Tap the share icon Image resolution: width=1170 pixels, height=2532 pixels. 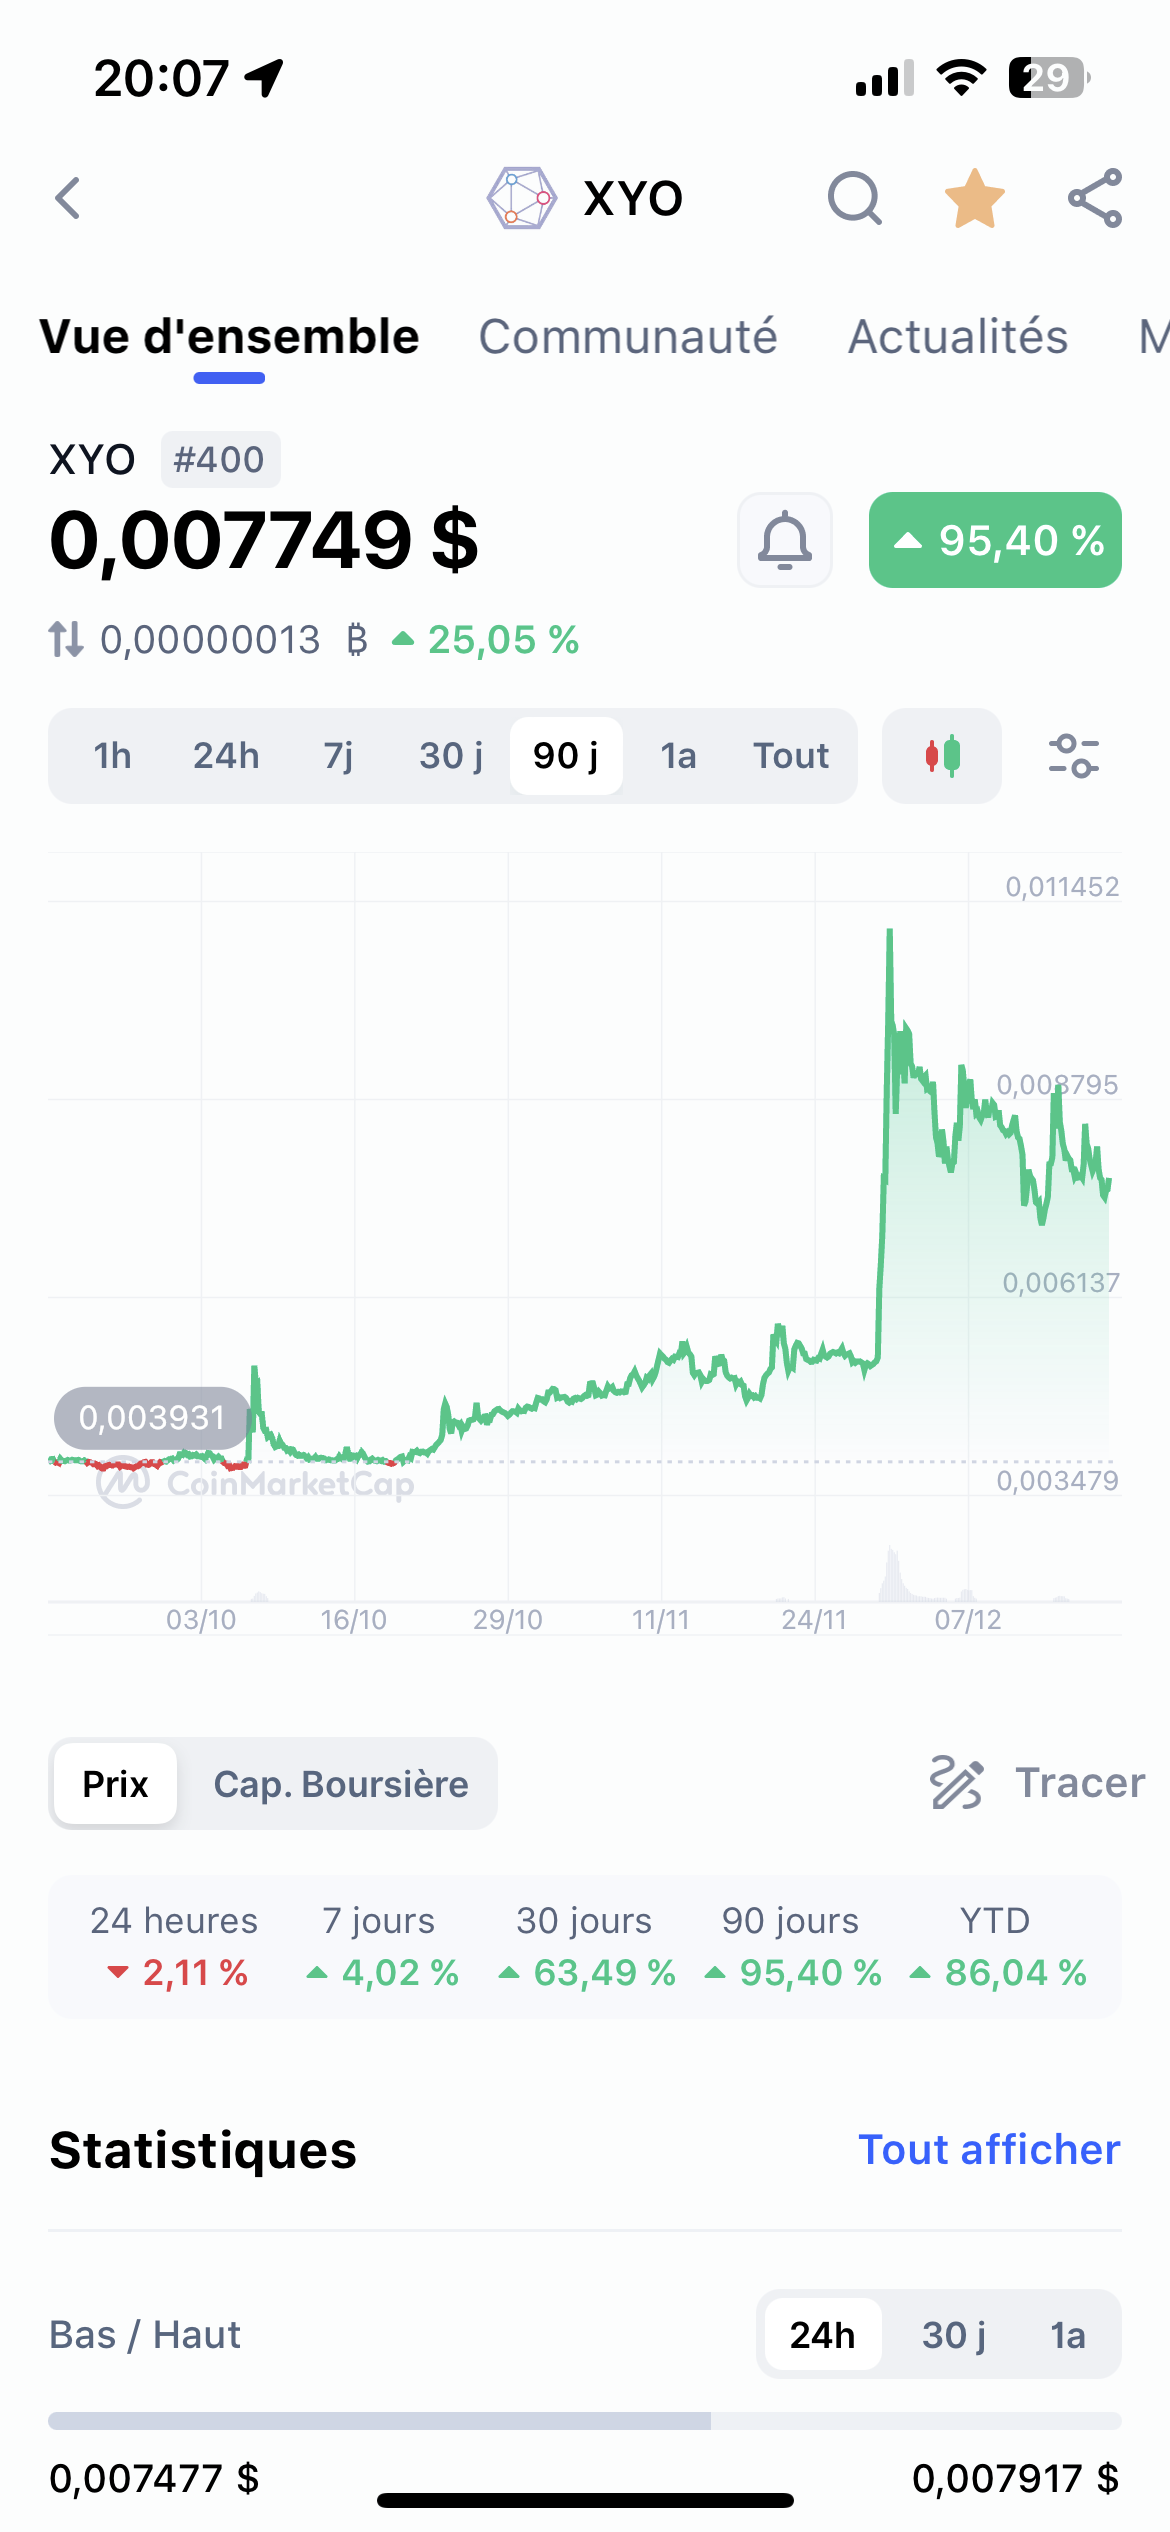pyautogui.click(x=1095, y=198)
